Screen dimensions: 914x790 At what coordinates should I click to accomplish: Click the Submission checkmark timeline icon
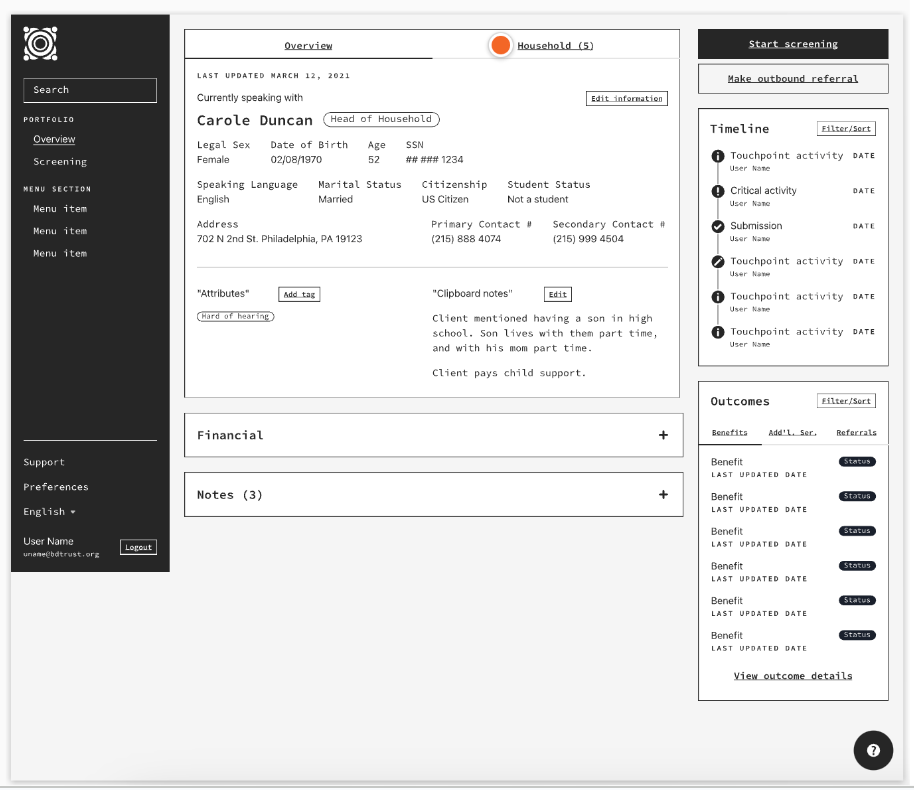click(x=717, y=226)
